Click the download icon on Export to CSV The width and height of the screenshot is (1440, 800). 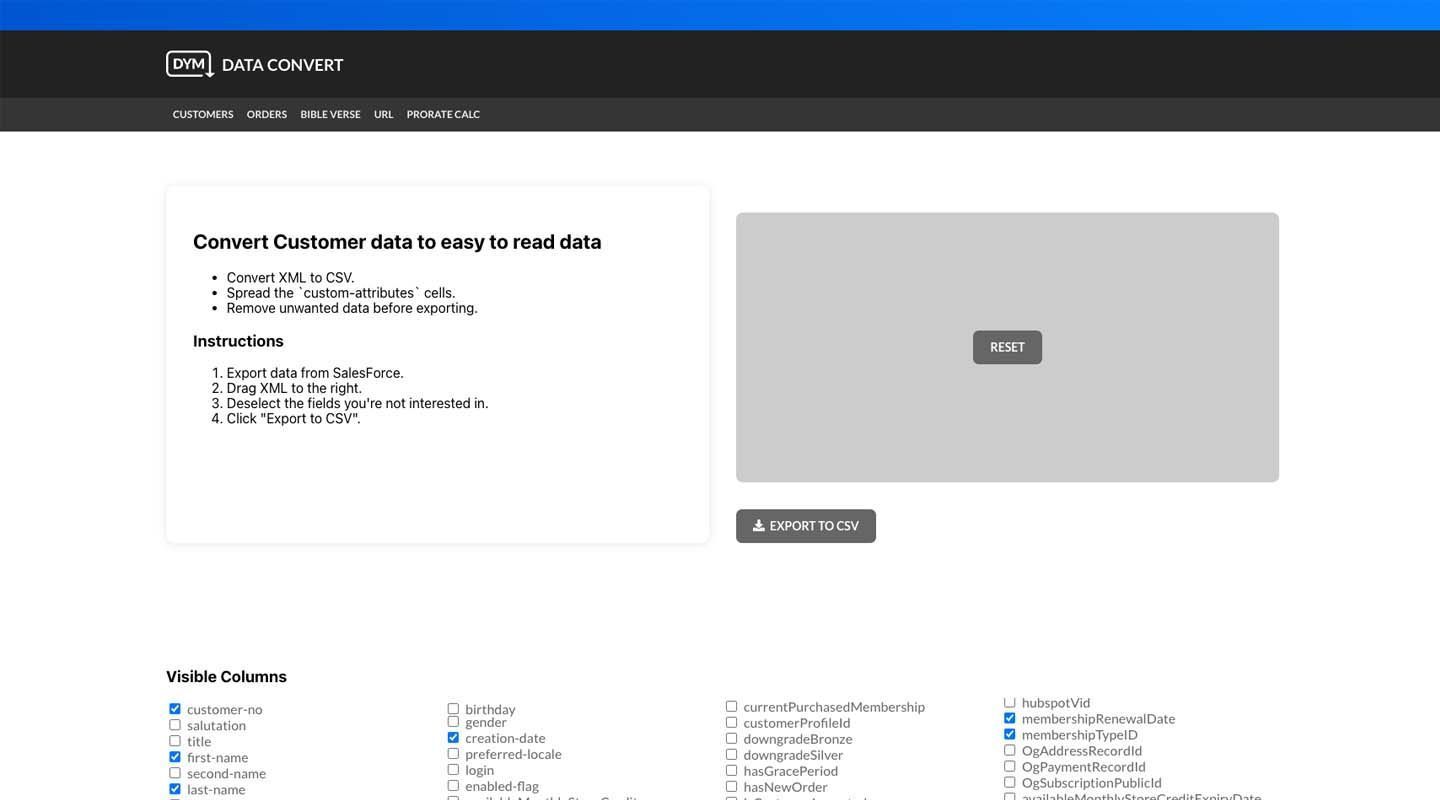click(761, 525)
